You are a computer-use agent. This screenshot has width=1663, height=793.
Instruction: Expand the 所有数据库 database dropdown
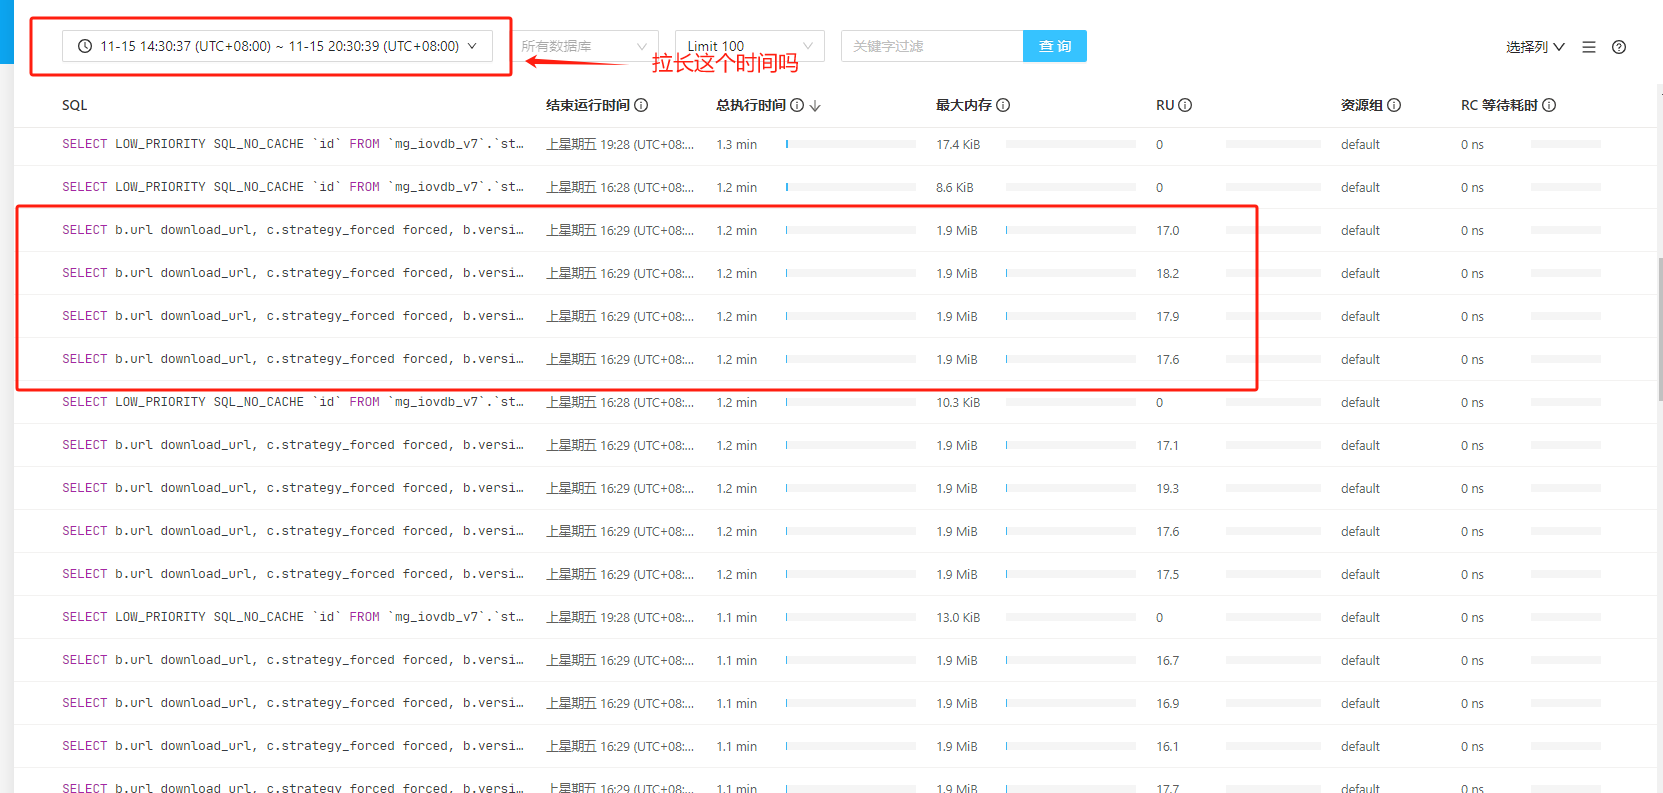585,46
